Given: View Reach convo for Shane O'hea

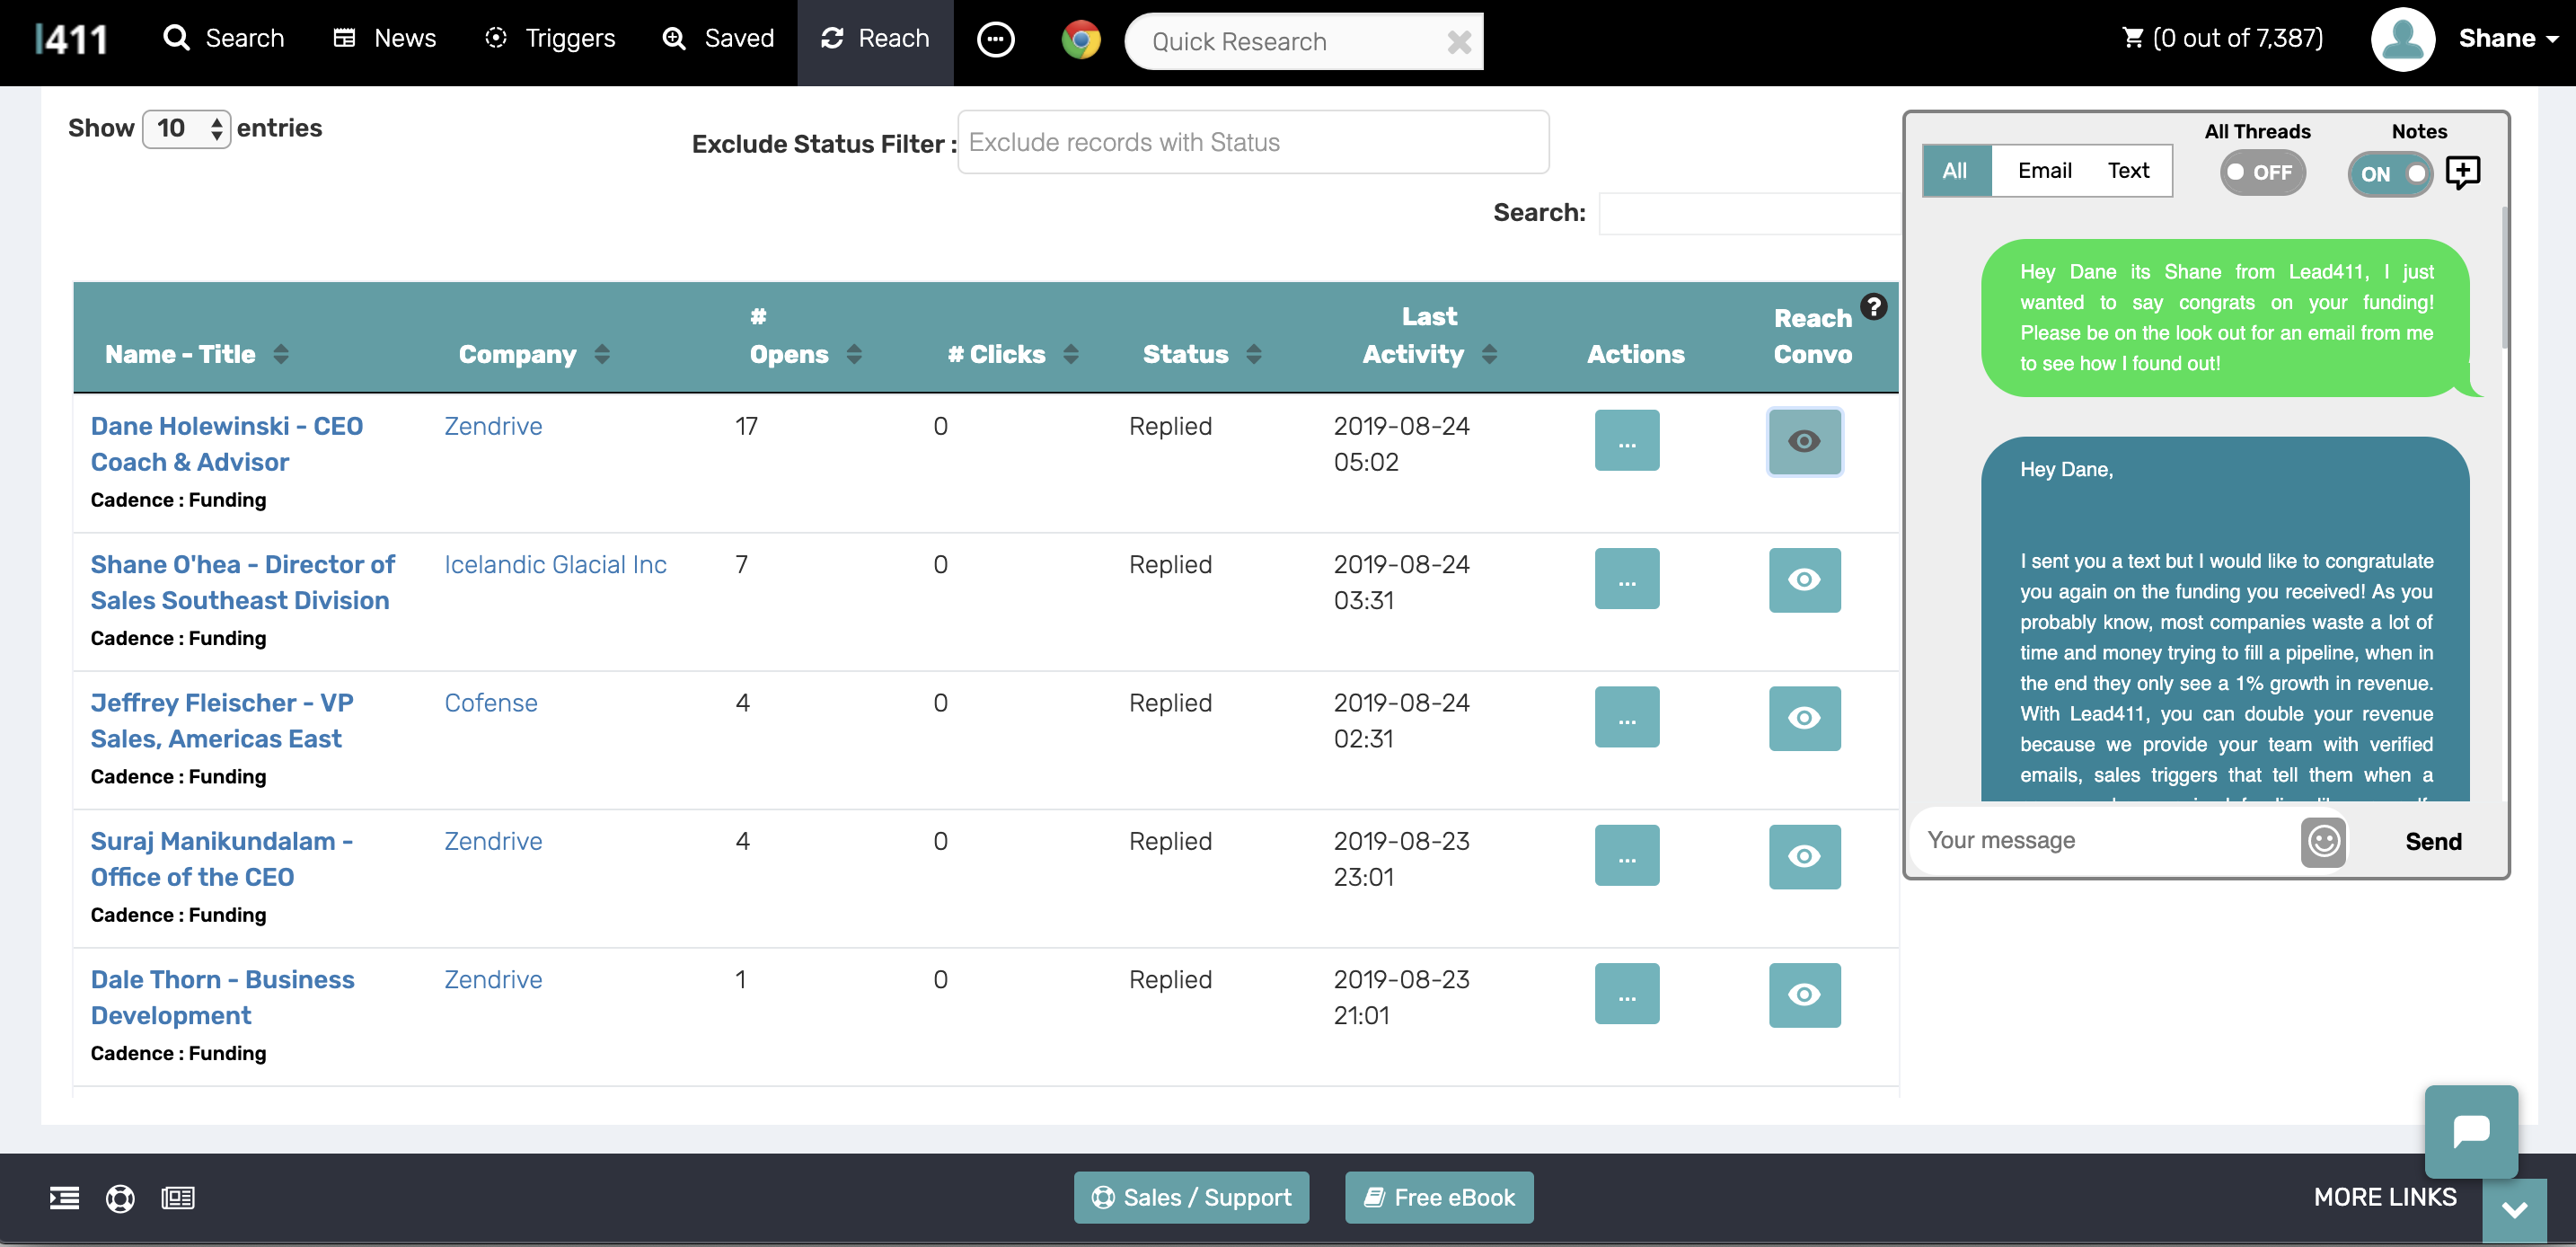Looking at the screenshot, I should (1804, 580).
